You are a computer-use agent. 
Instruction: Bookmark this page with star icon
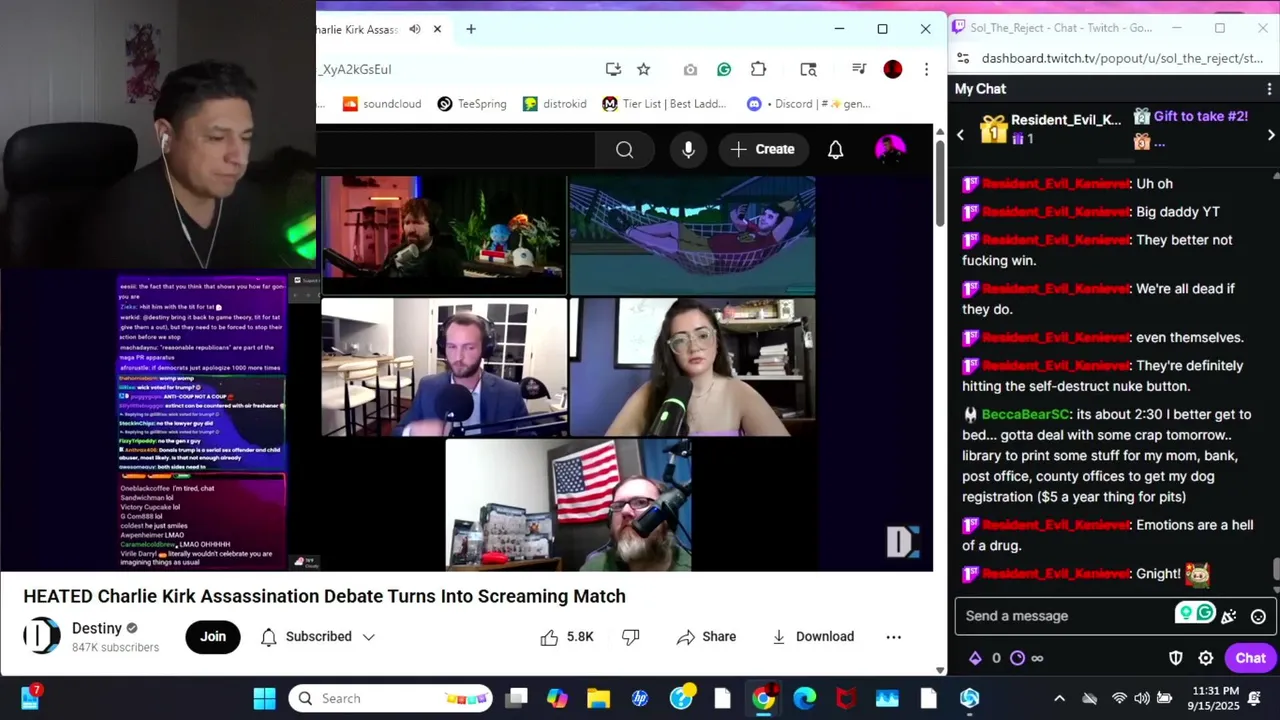[x=644, y=69]
